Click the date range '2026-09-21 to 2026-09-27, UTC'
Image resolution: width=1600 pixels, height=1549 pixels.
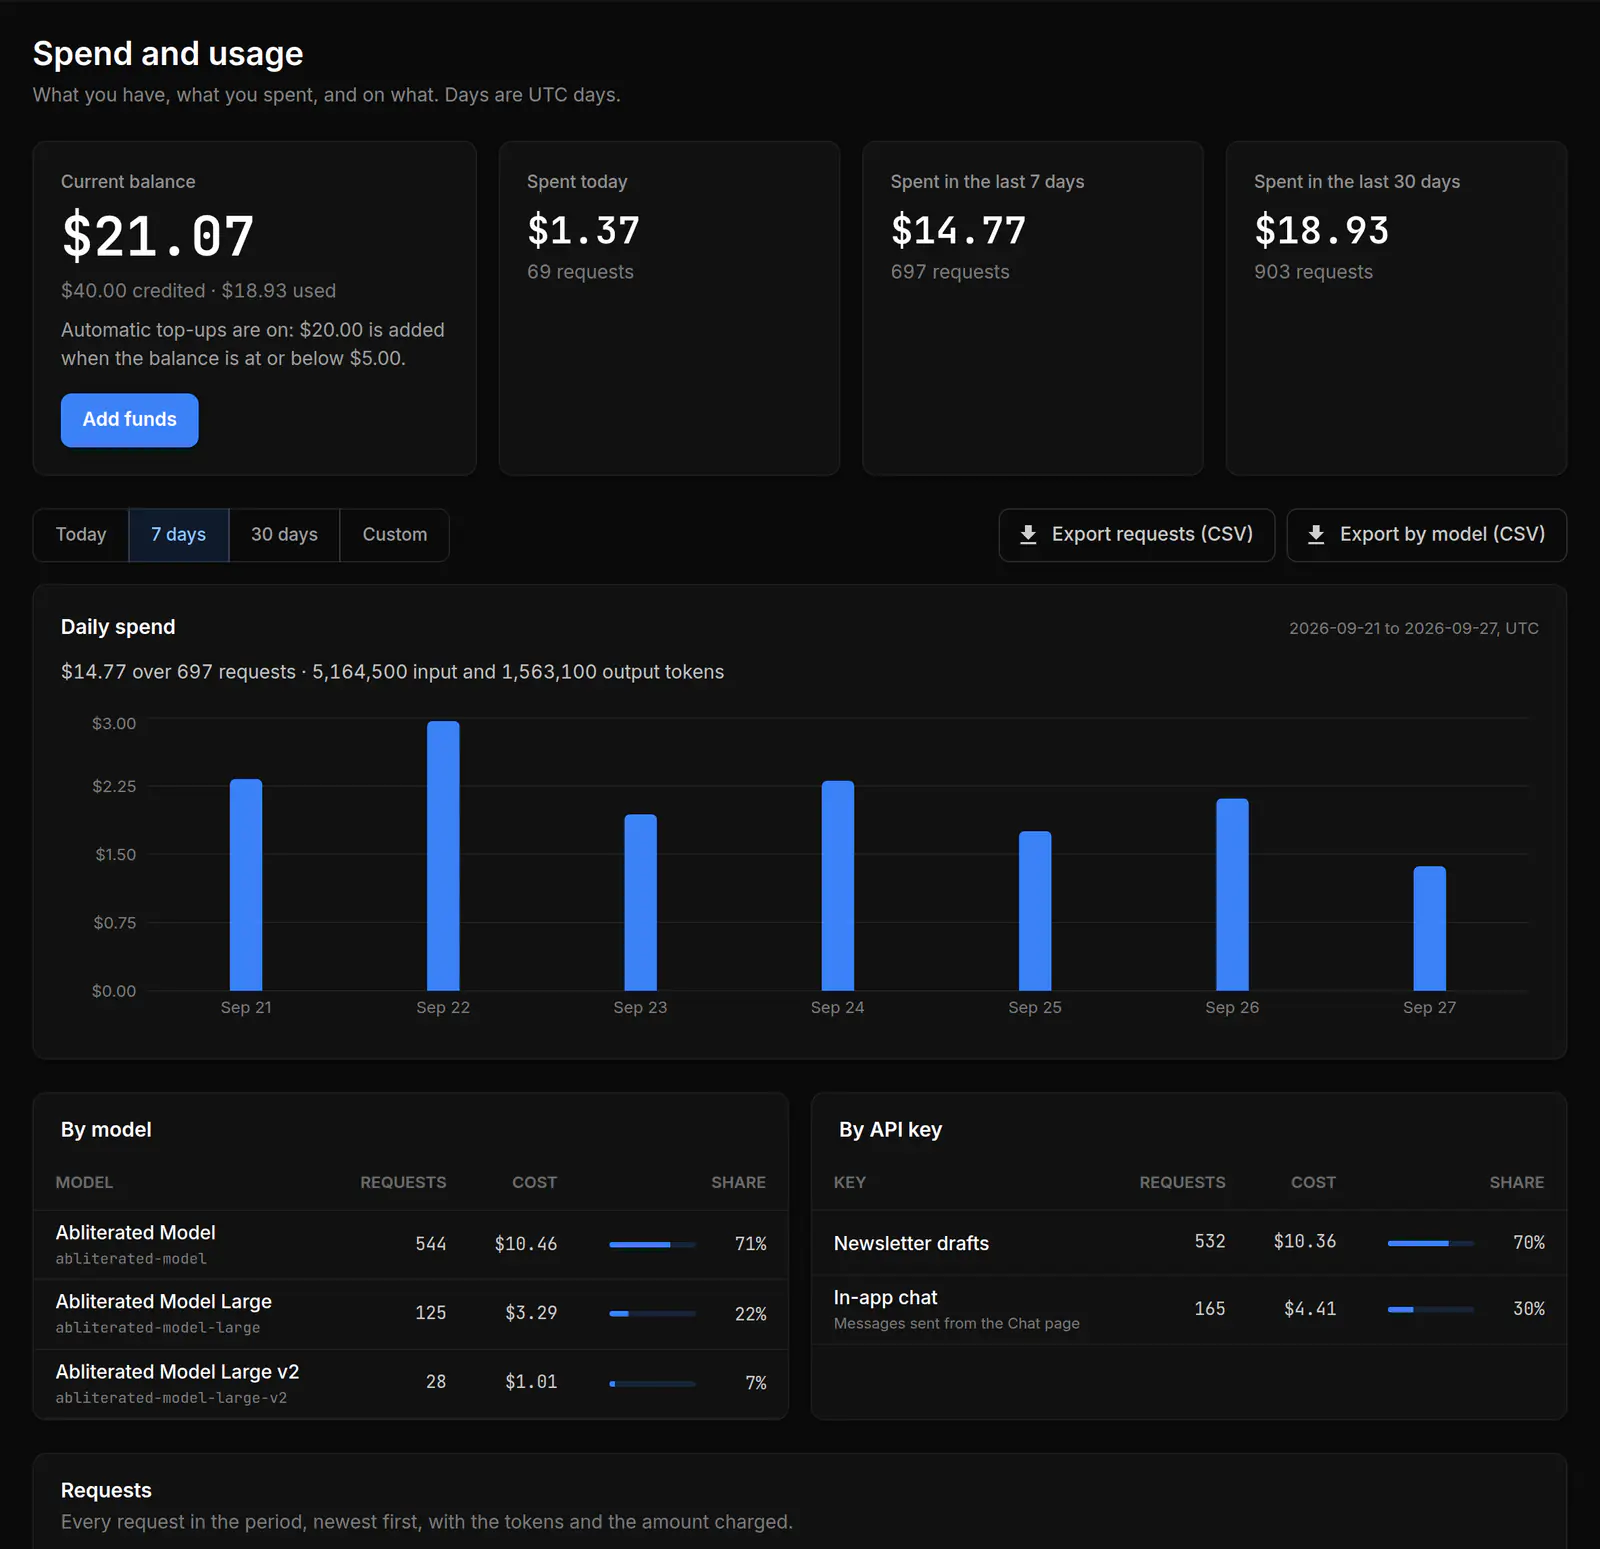coord(1414,628)
